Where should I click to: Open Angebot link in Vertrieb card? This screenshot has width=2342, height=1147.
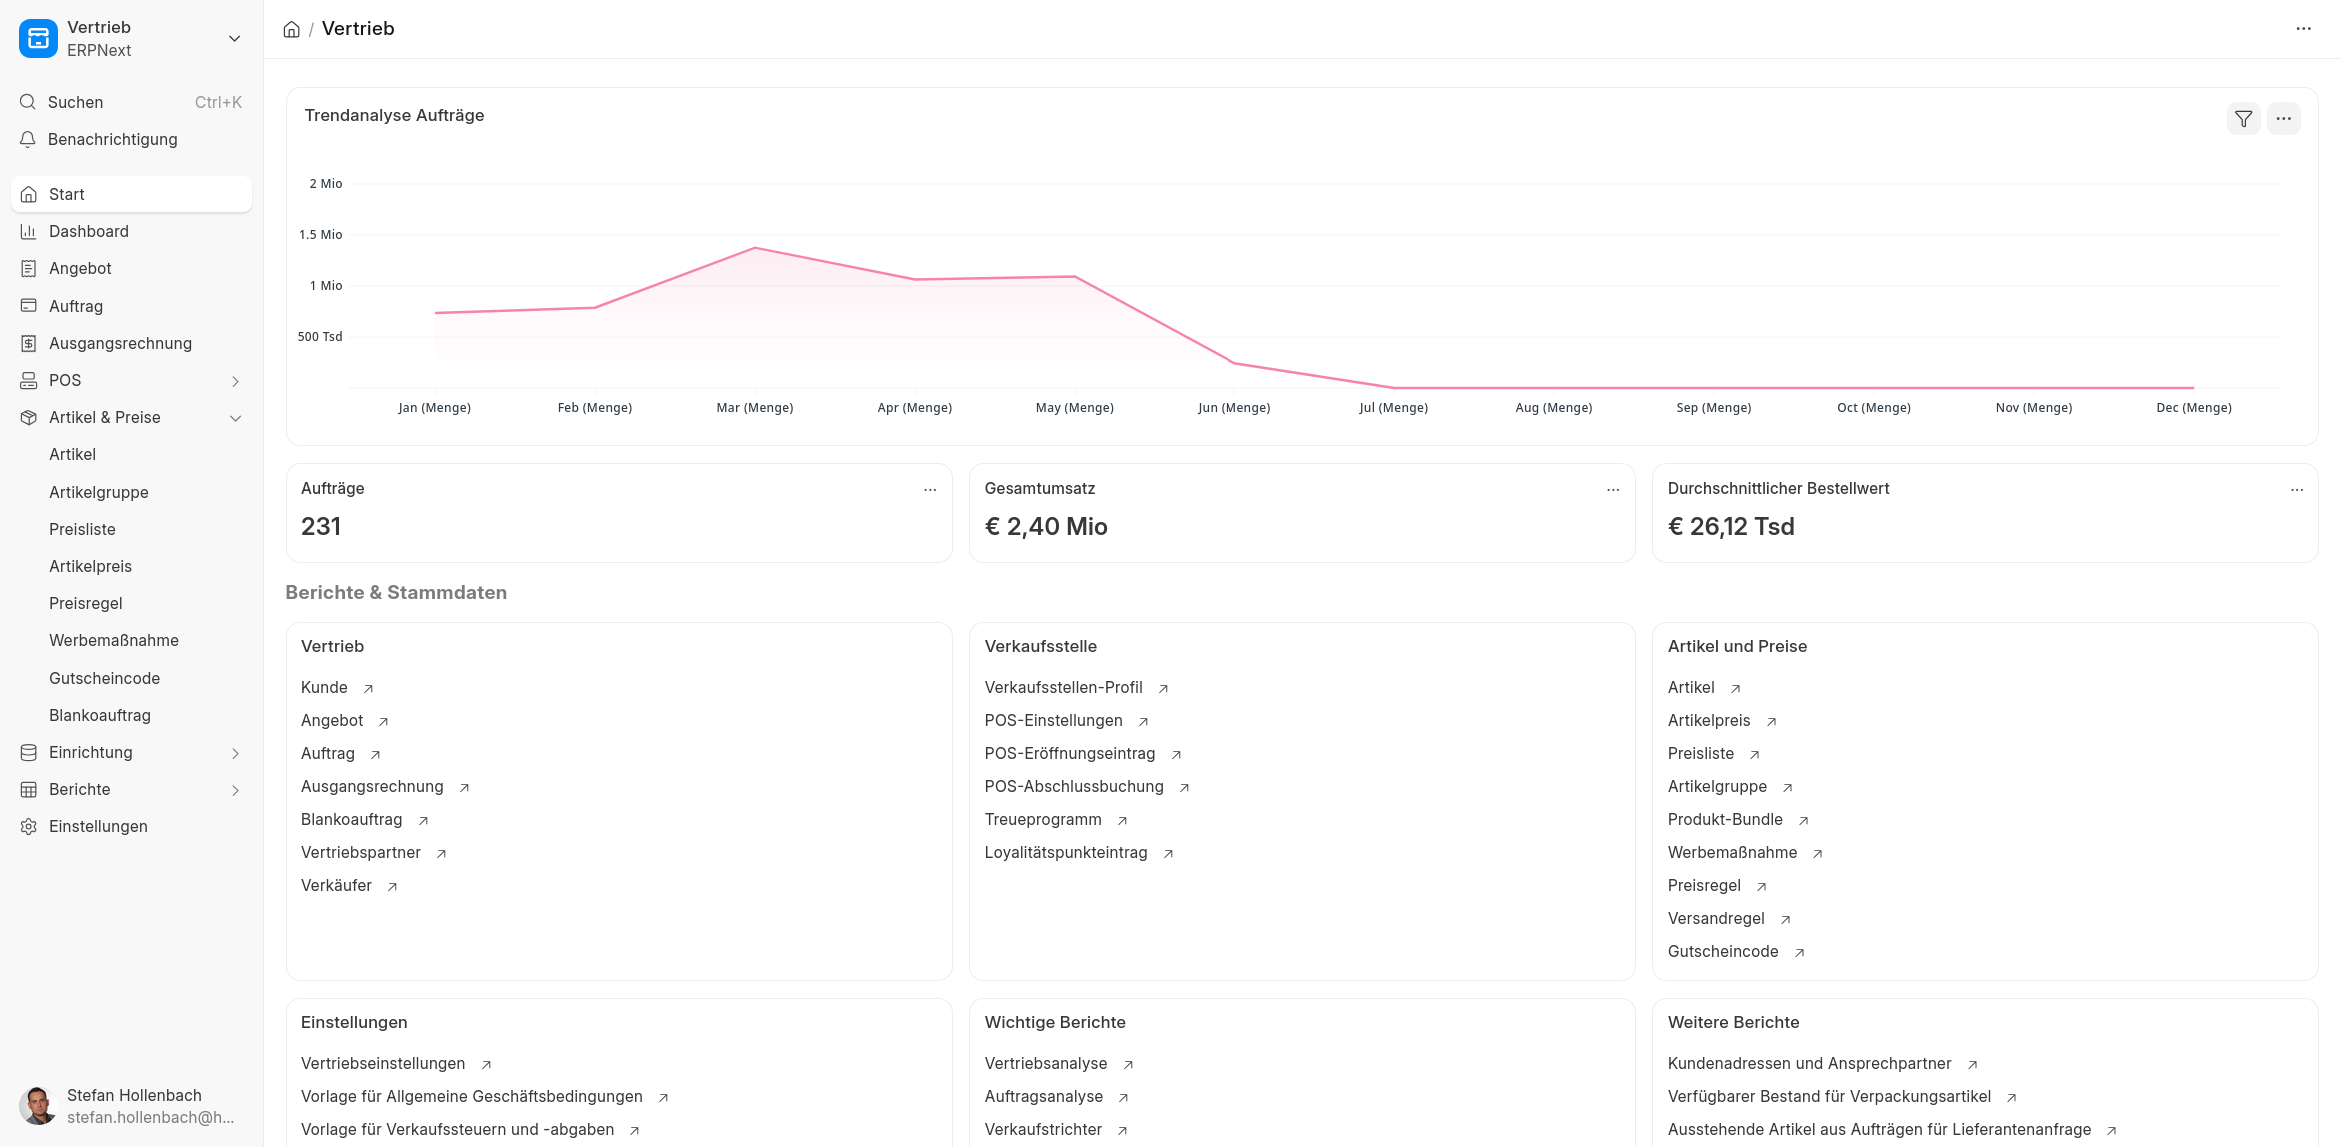(x=332, y=720)
